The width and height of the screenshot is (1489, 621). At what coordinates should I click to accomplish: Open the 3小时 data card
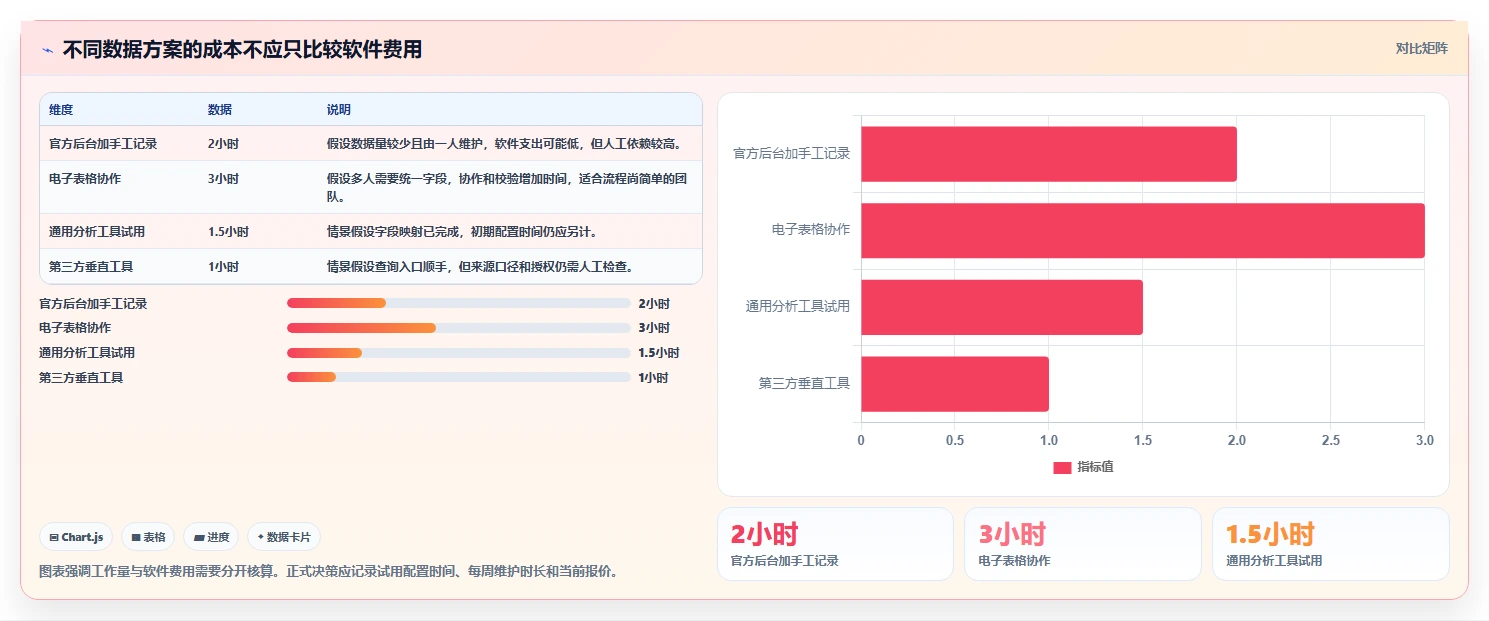pos(1083,544)
